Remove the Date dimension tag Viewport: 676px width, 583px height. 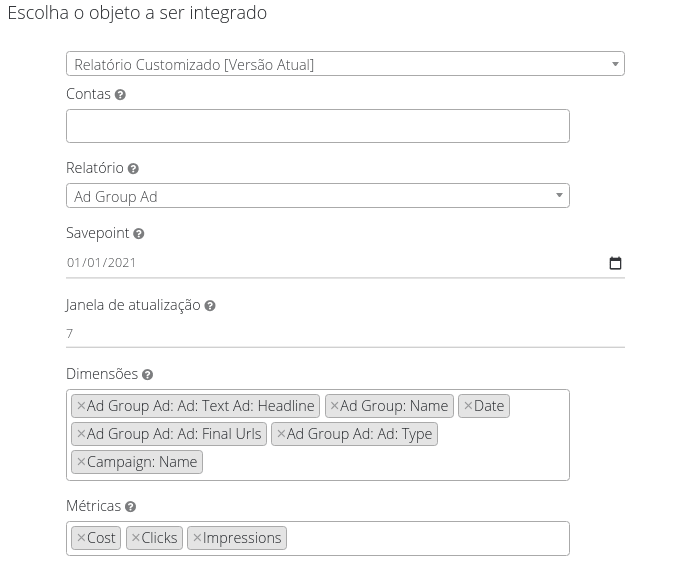(468, 406)
